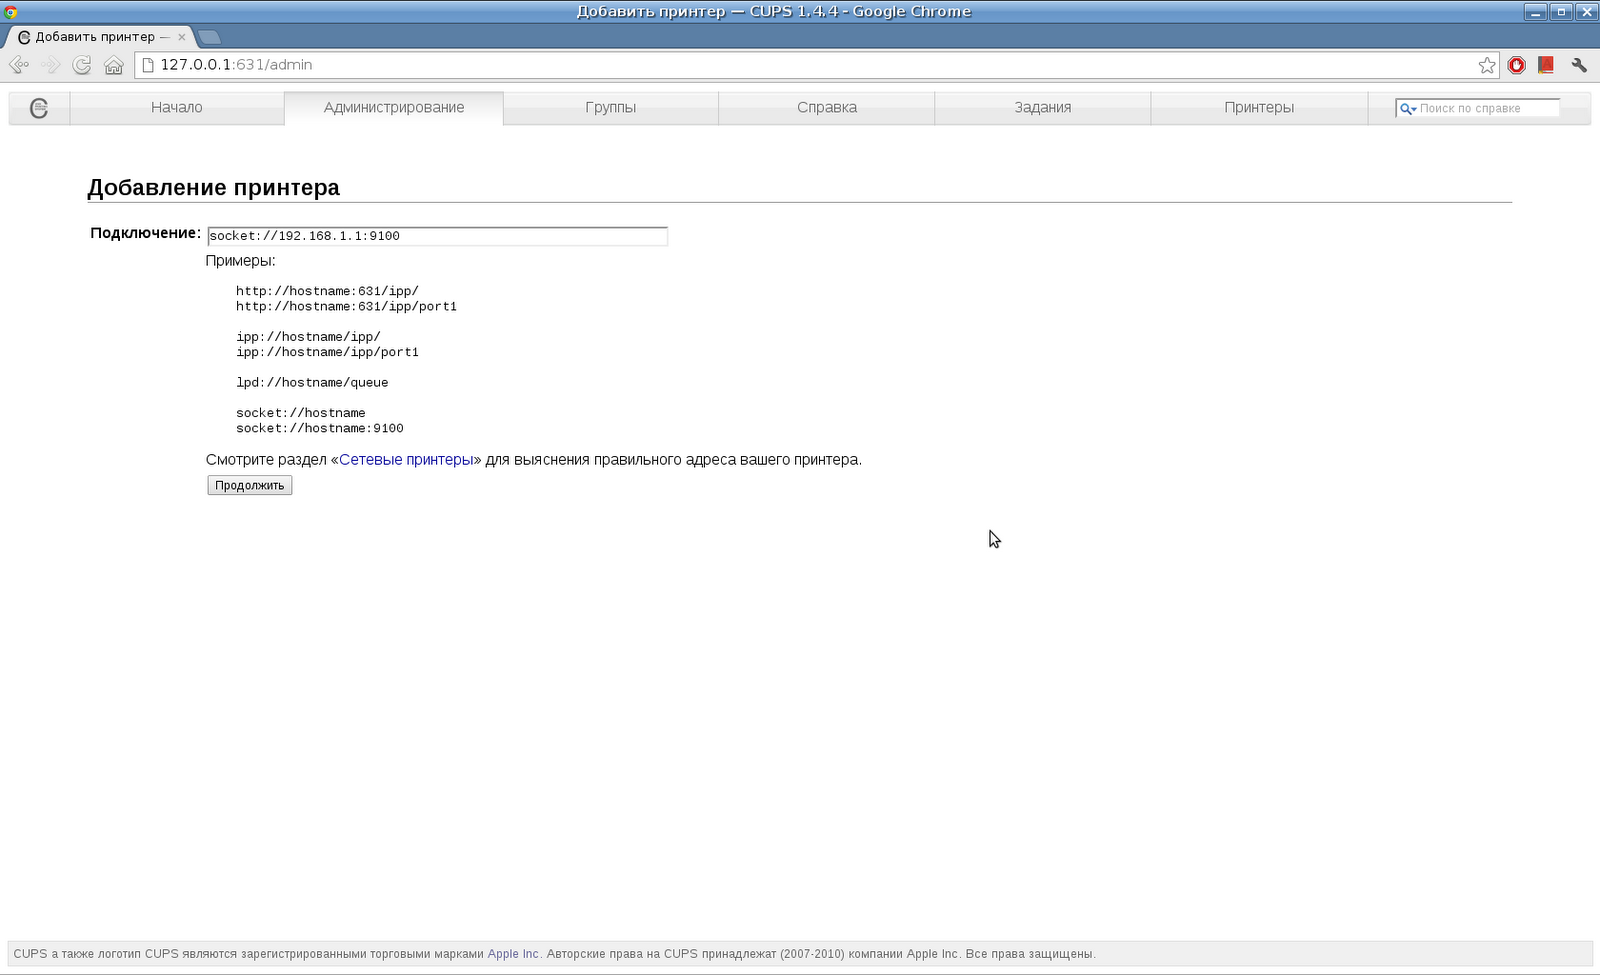This screenshot has height=975, width=1600.
Task: Click the example text socket://hostname:9100
Action: click(x=320, y=428)
